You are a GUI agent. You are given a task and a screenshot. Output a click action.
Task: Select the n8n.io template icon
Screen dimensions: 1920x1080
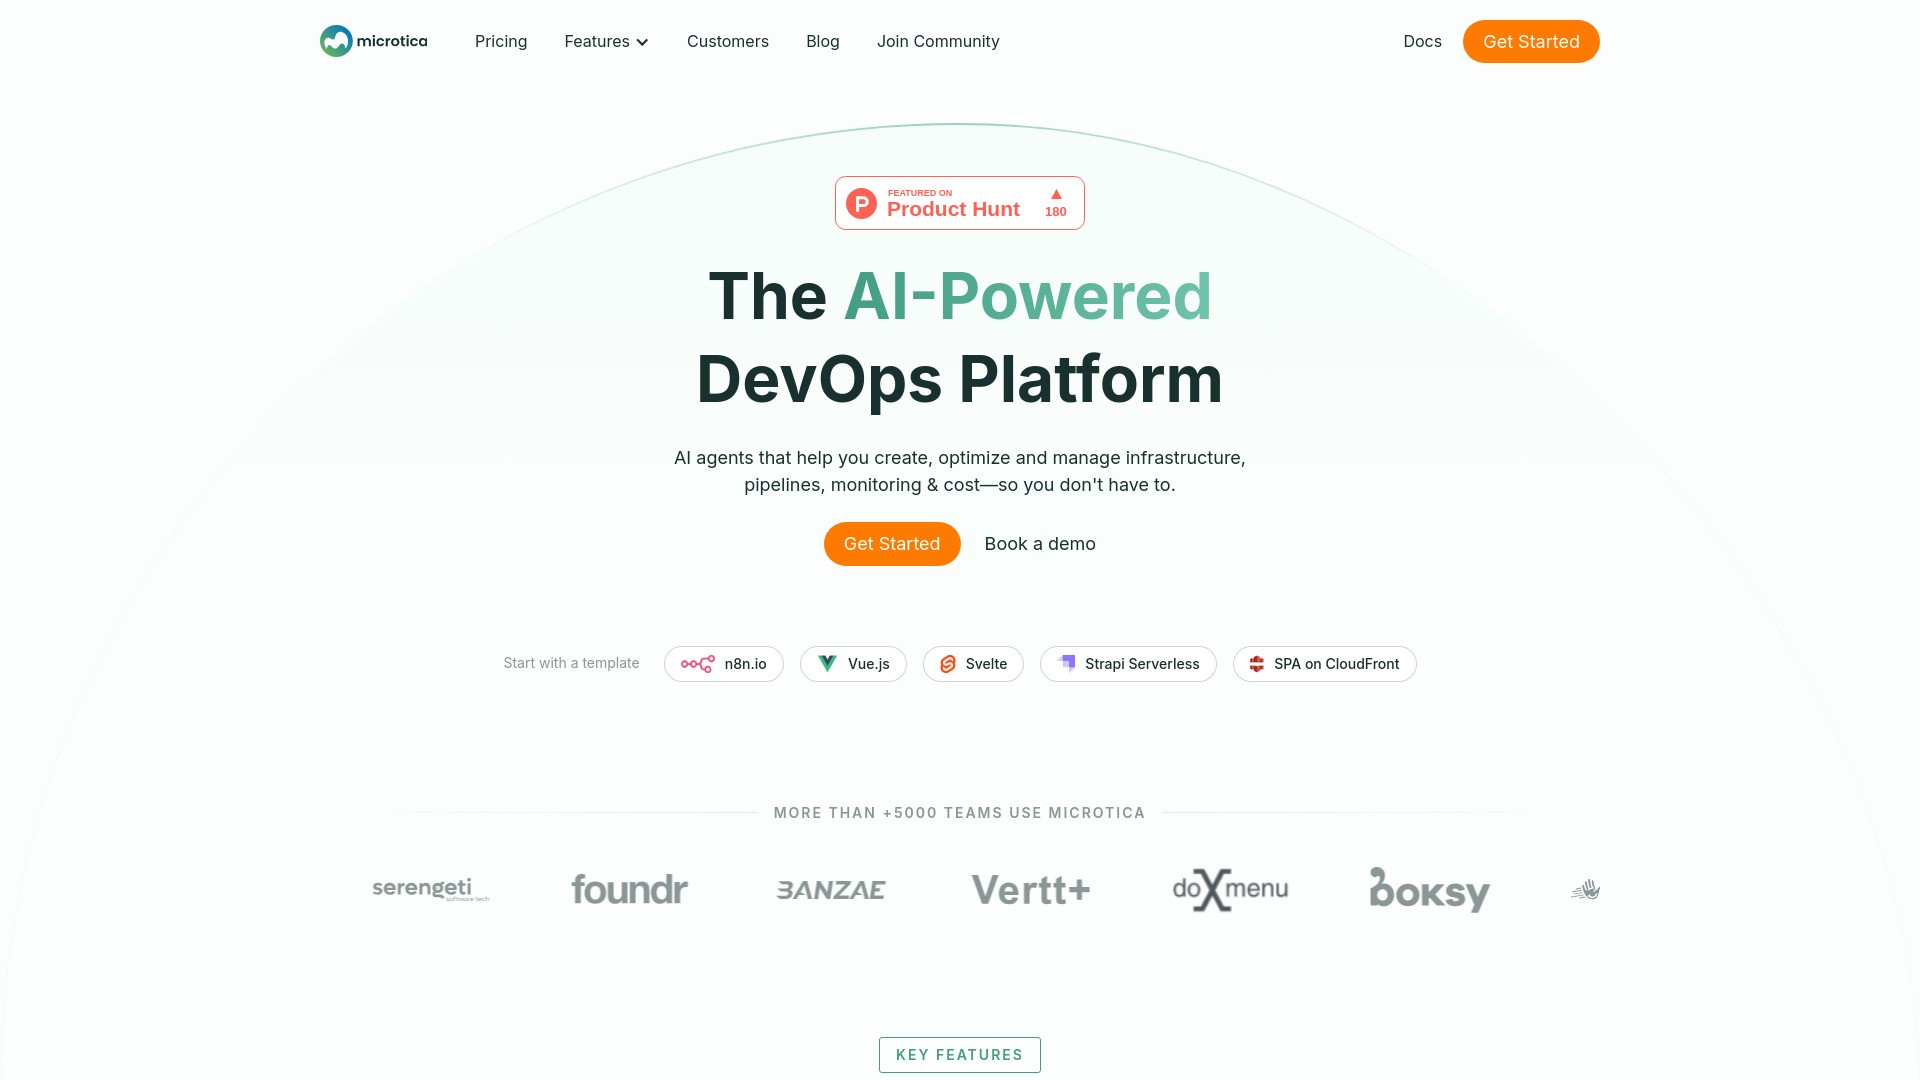697,664
